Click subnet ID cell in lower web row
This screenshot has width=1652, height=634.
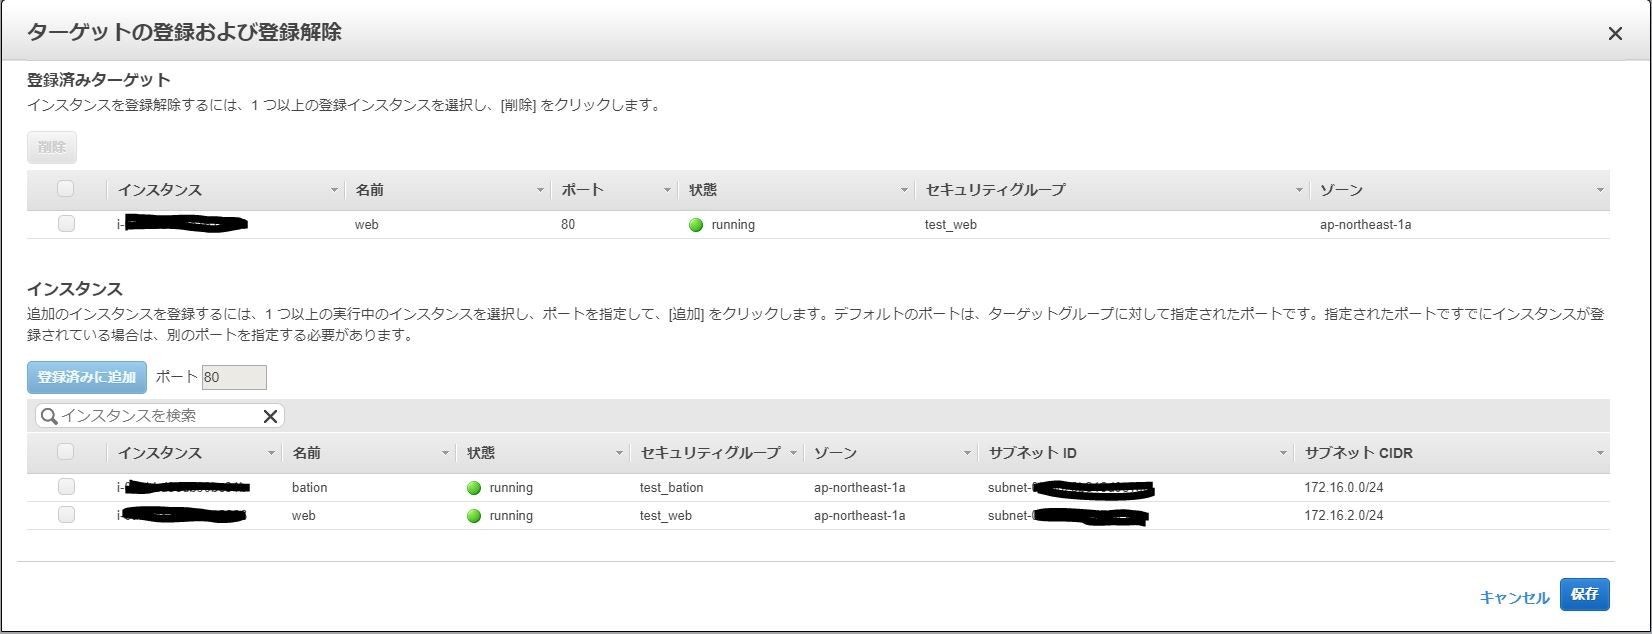[1068, 516]
